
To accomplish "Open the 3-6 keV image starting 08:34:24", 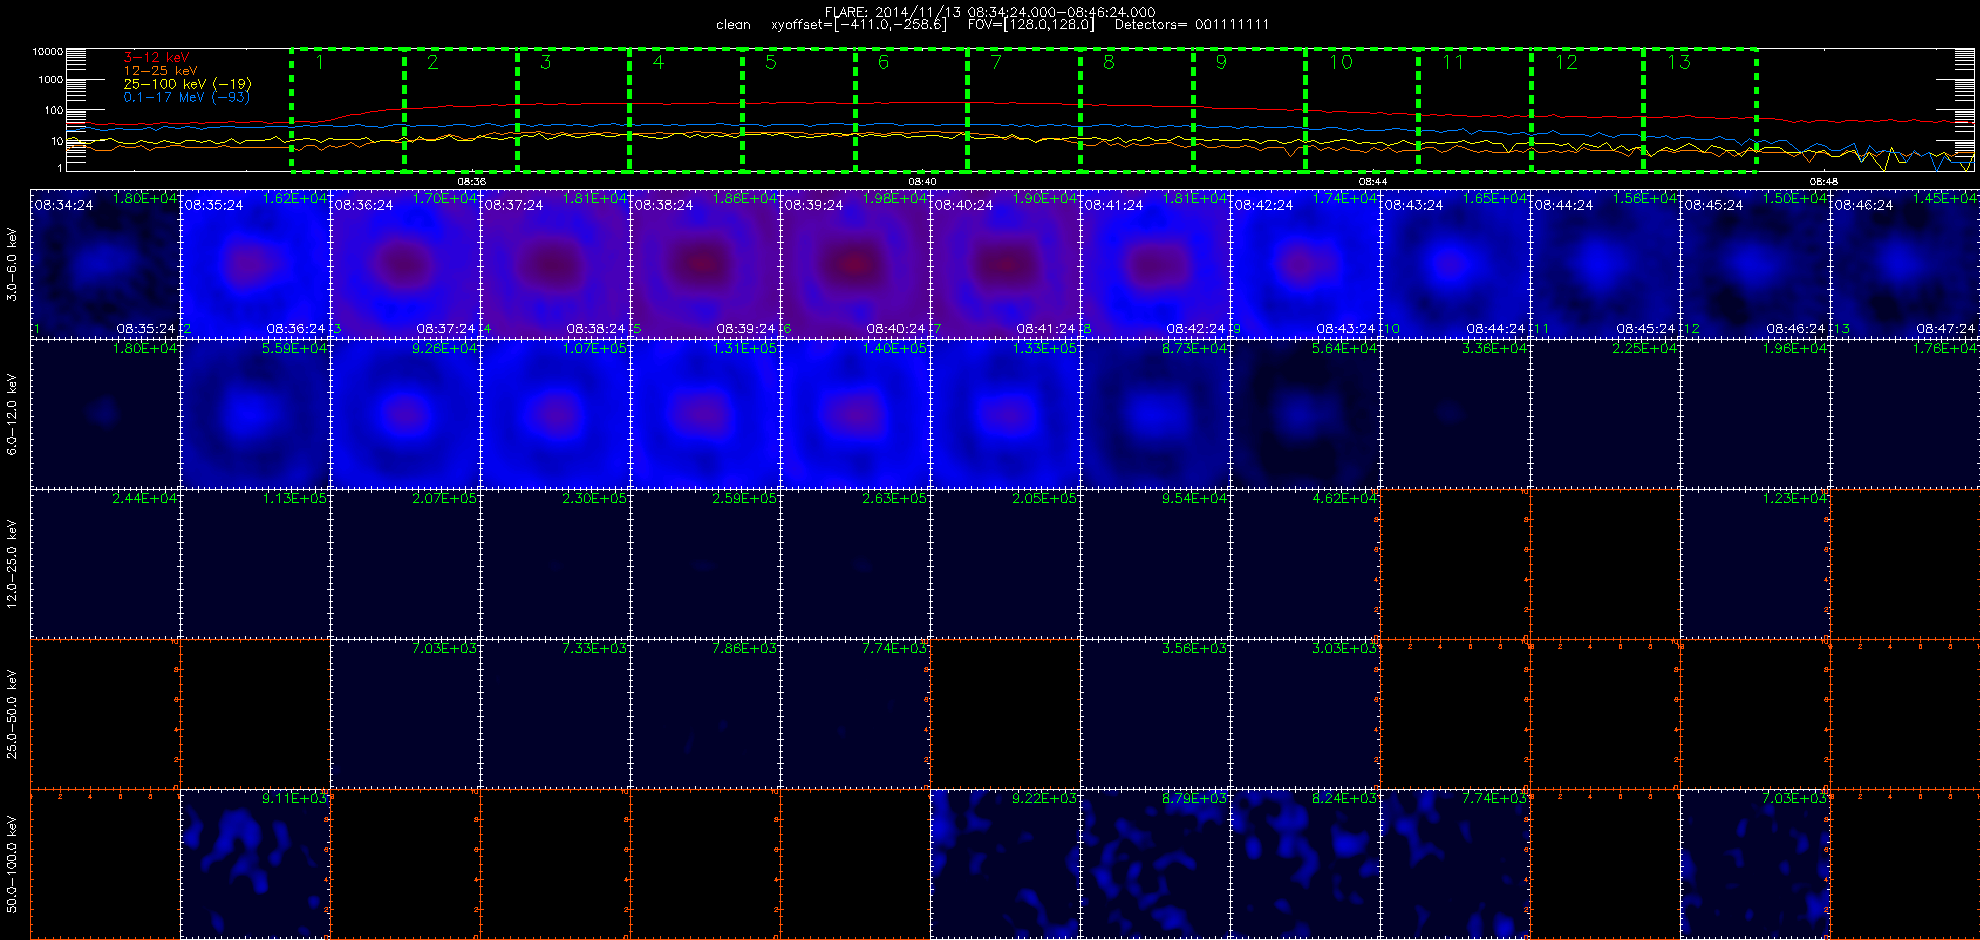I will click(x=105, y=264).
